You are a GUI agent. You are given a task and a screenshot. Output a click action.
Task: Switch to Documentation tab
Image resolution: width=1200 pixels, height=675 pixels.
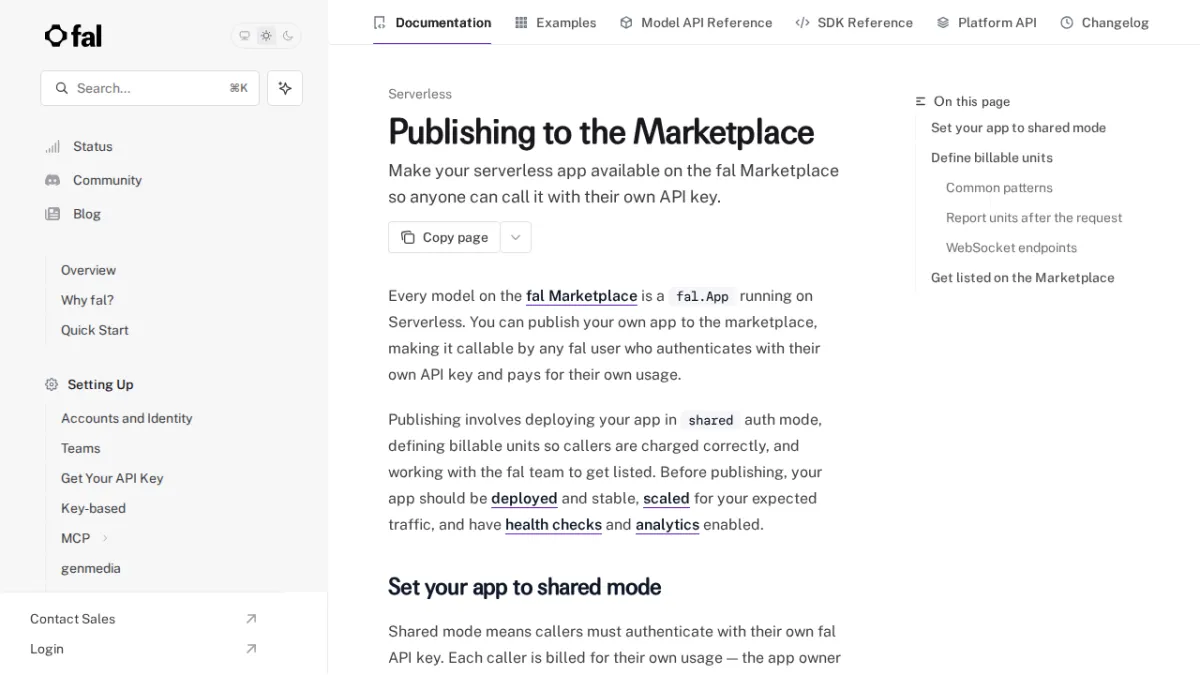tap(432, 22)
